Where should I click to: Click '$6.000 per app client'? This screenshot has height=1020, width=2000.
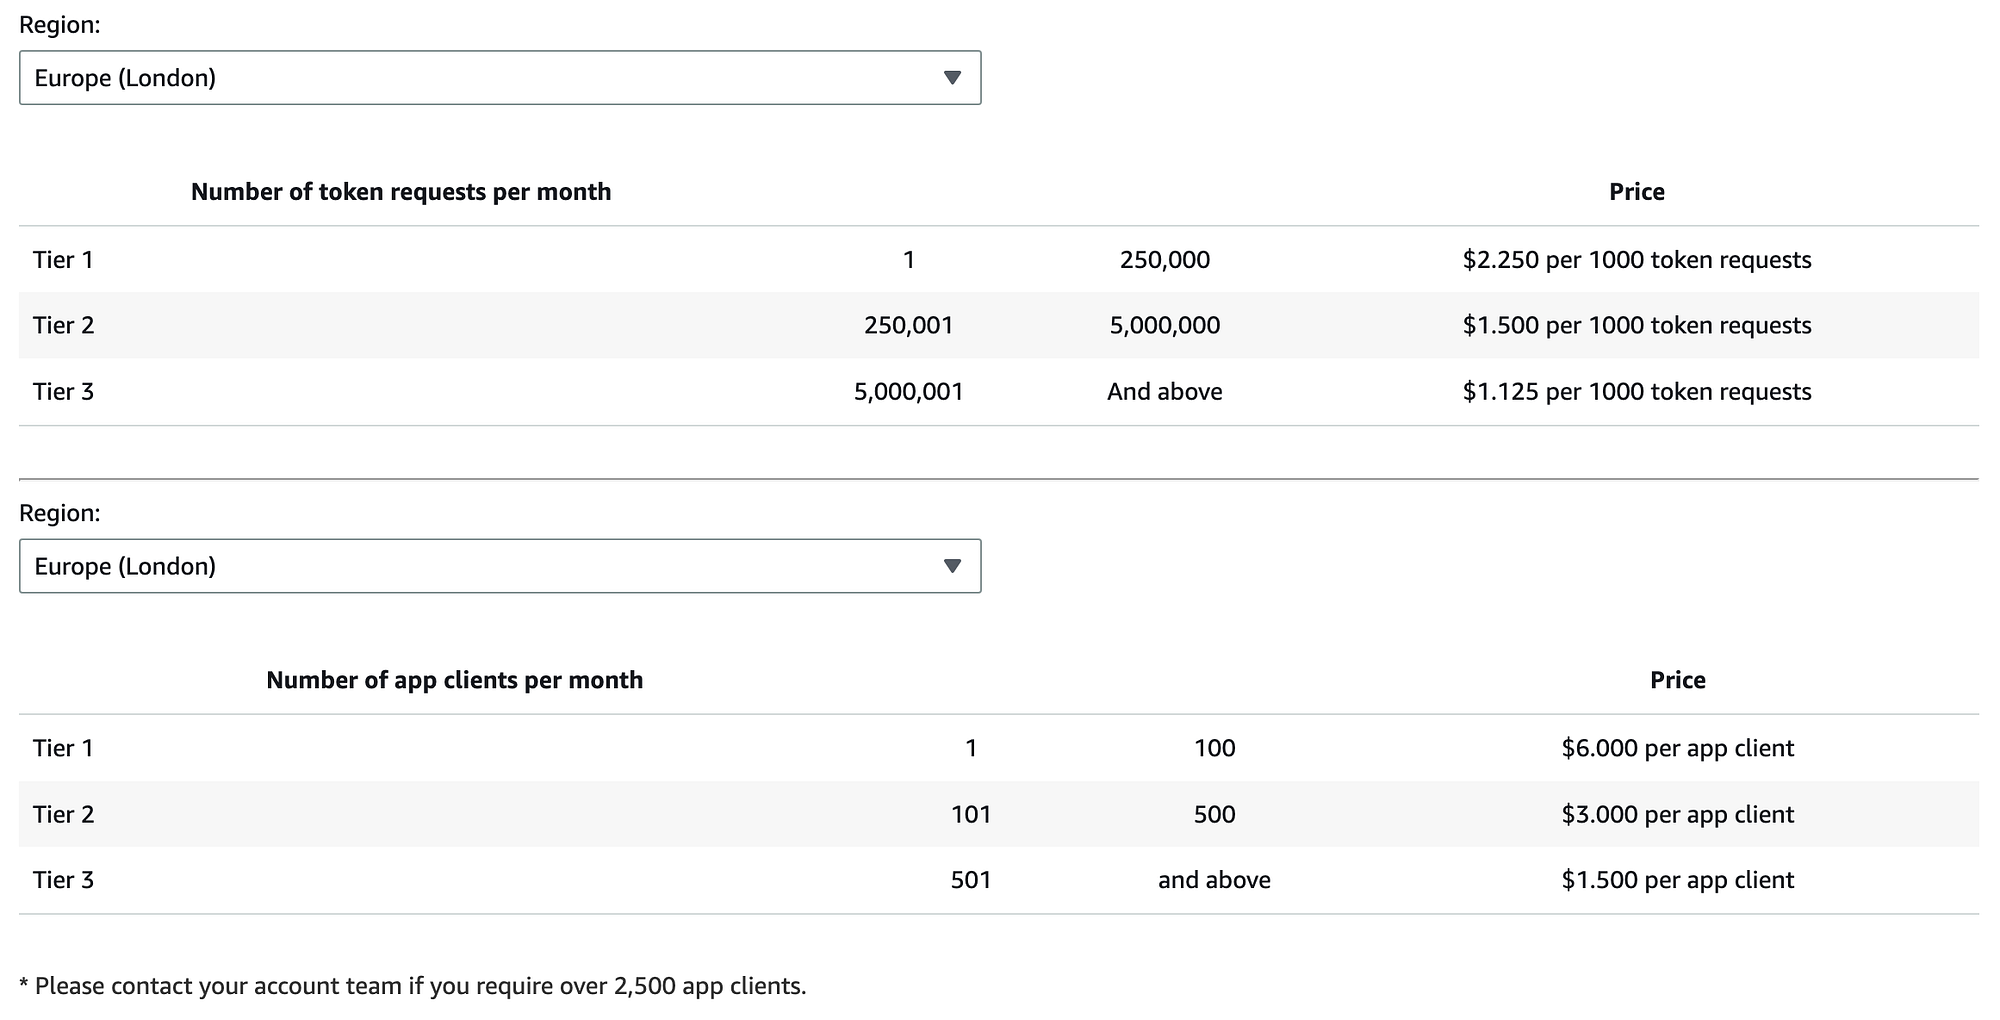click(x=1678, y=748)
